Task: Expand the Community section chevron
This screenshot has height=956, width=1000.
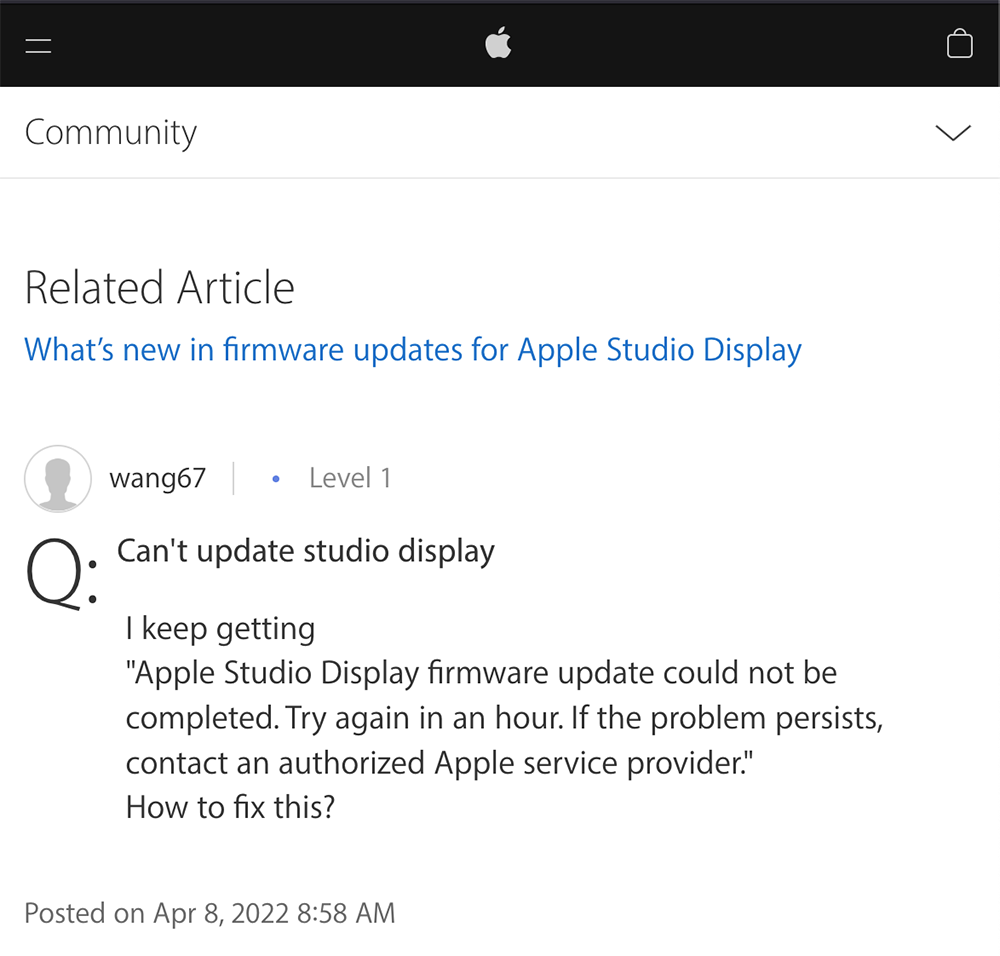Action: tap(953, 133)
